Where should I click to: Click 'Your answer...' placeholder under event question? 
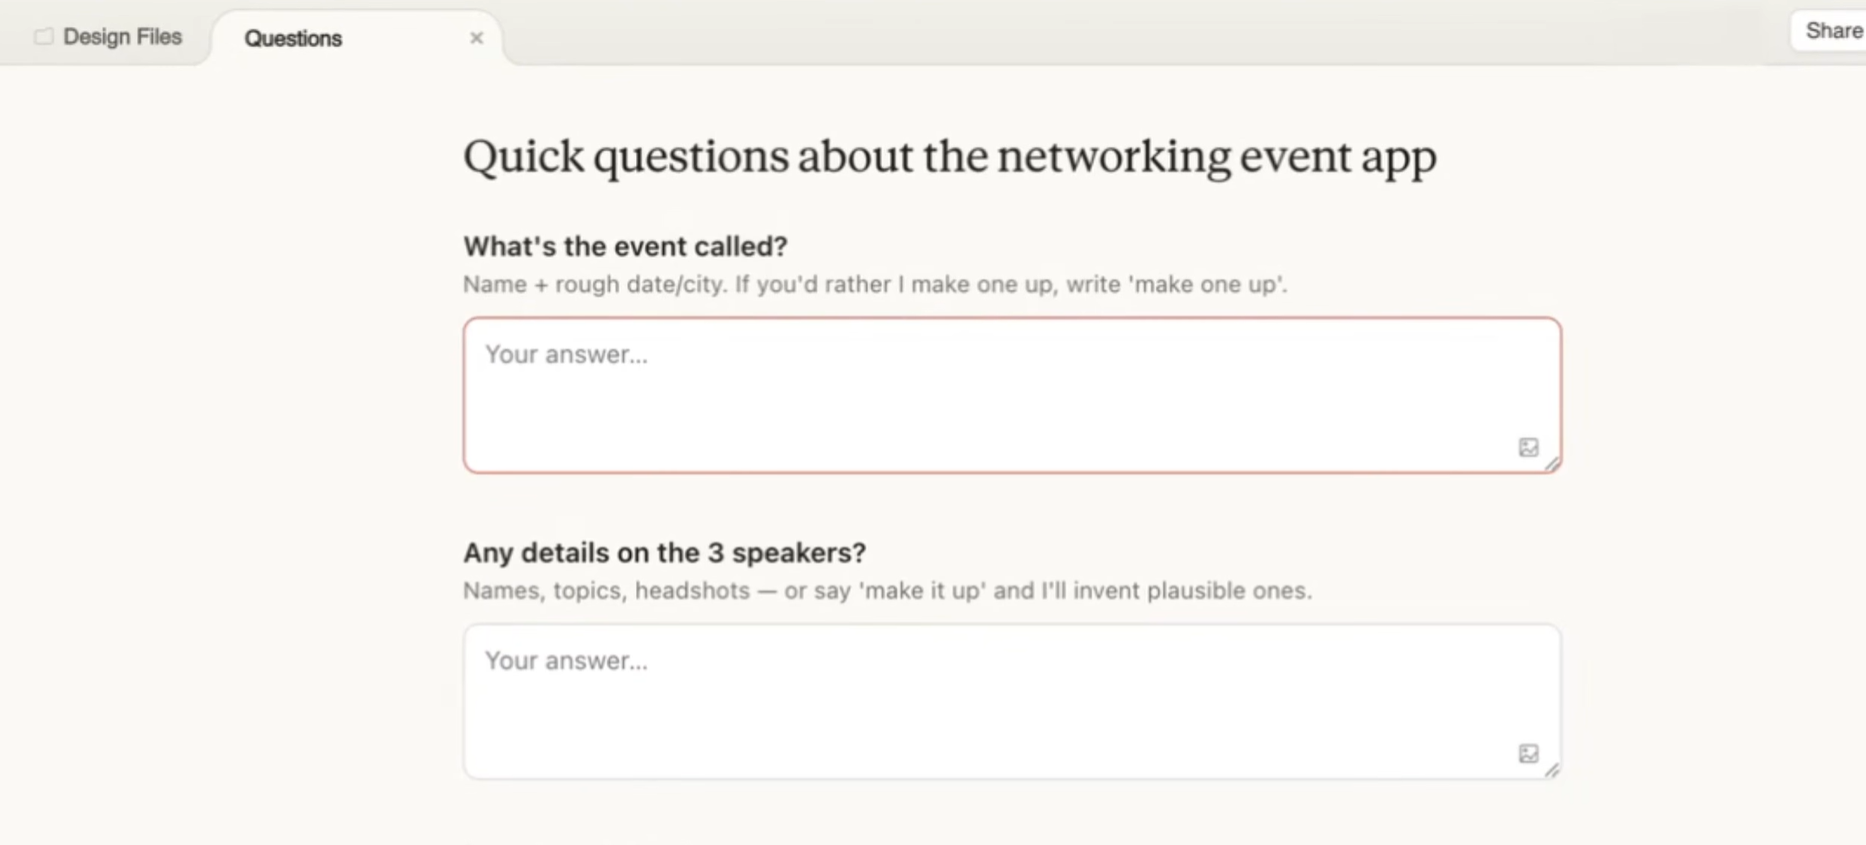click(566, 354)
